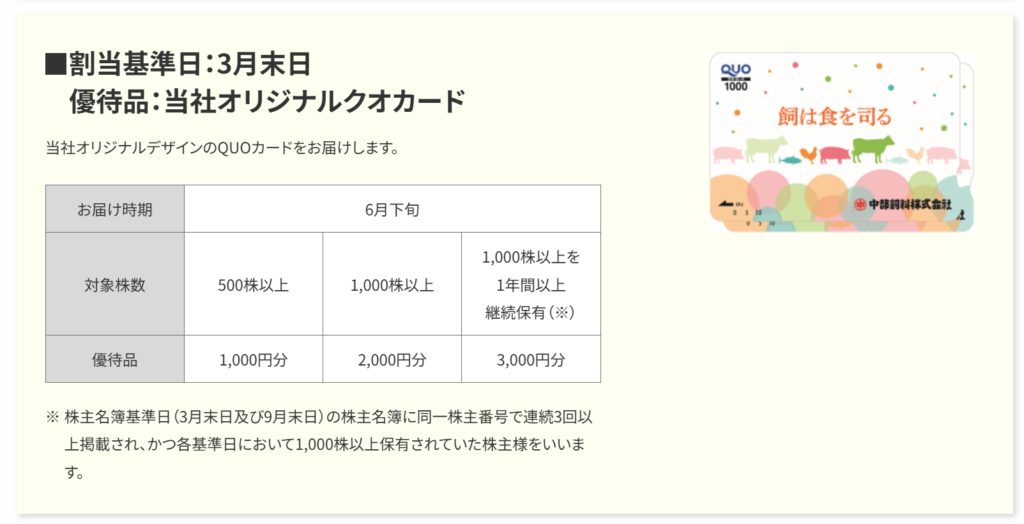This screenshot has height=524, width=1024.
Task: Click the 2,000円分 benefit cell
Action: (x=392, y=359)
